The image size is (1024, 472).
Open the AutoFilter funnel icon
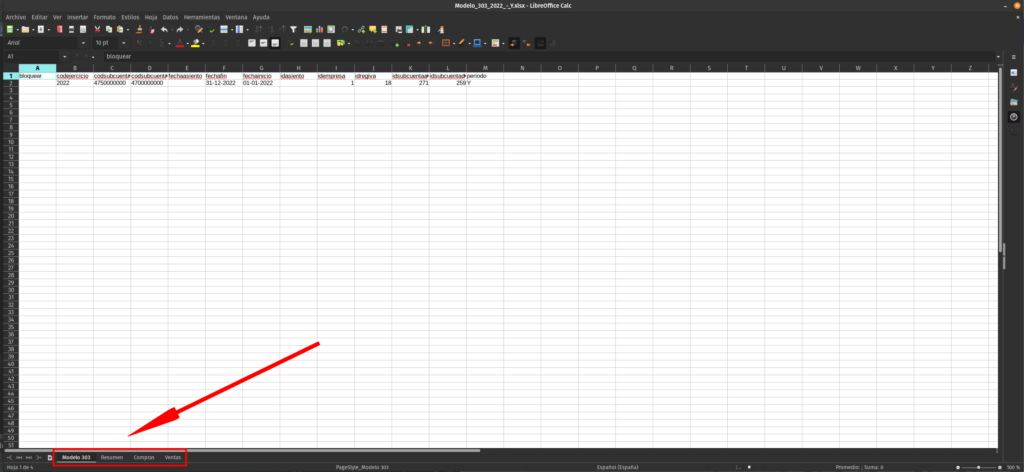(x=293, y=30)
